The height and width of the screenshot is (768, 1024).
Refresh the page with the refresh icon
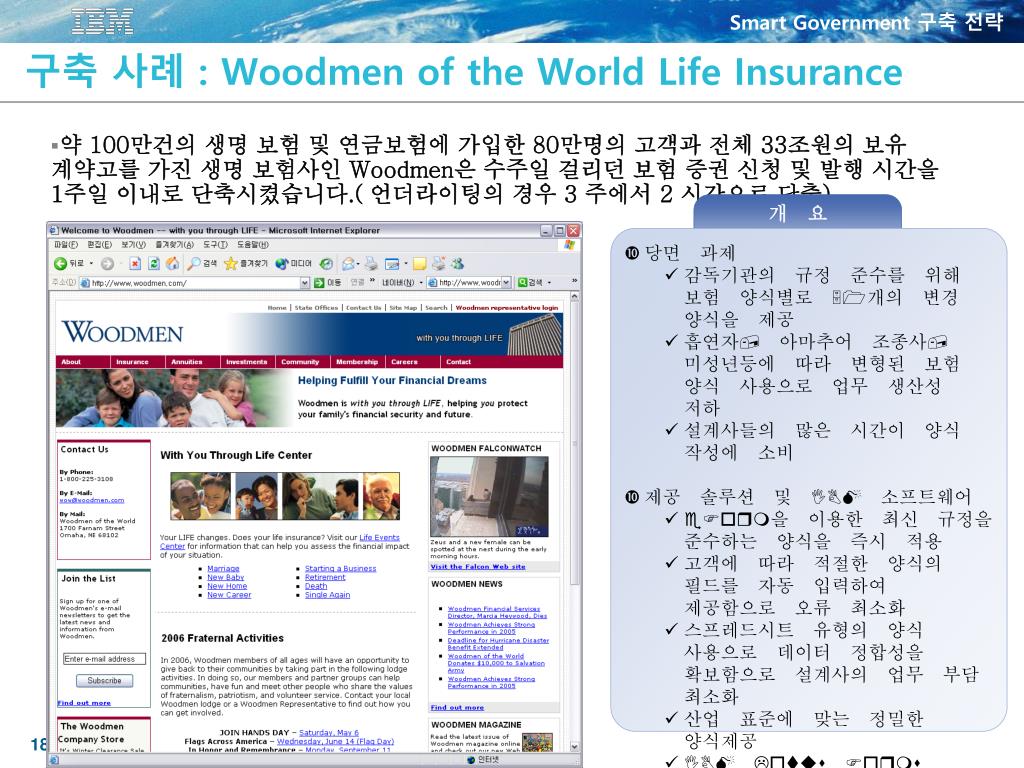pyautogui.click(x=154, y=263)
